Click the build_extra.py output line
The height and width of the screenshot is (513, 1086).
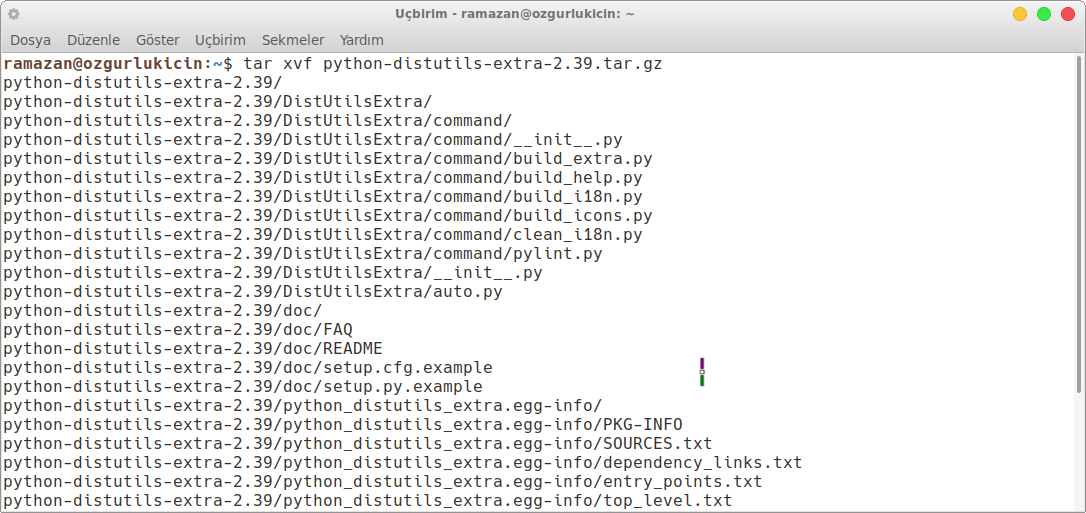tap(328, 159)
